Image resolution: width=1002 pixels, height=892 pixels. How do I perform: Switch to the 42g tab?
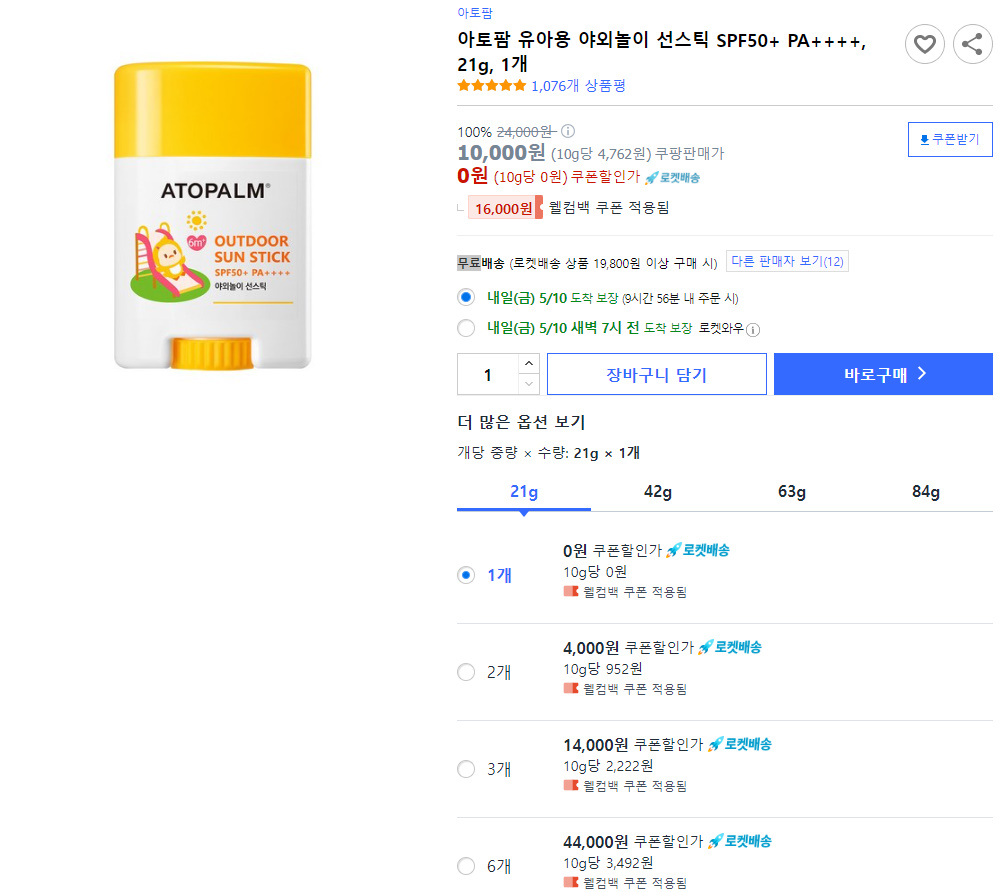[x=658, y=491]
